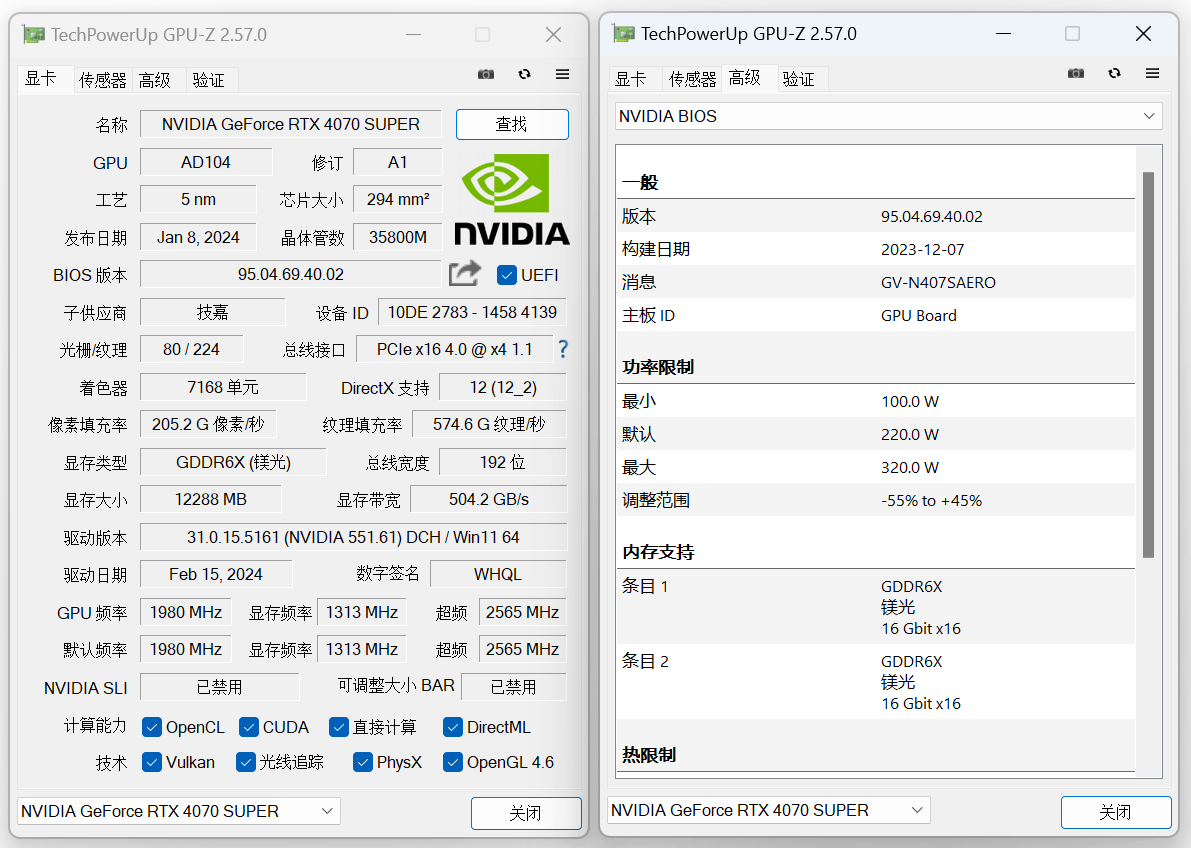Switch to 传感器 tab in left window
Screen dimensions: 1191x848
103,80
